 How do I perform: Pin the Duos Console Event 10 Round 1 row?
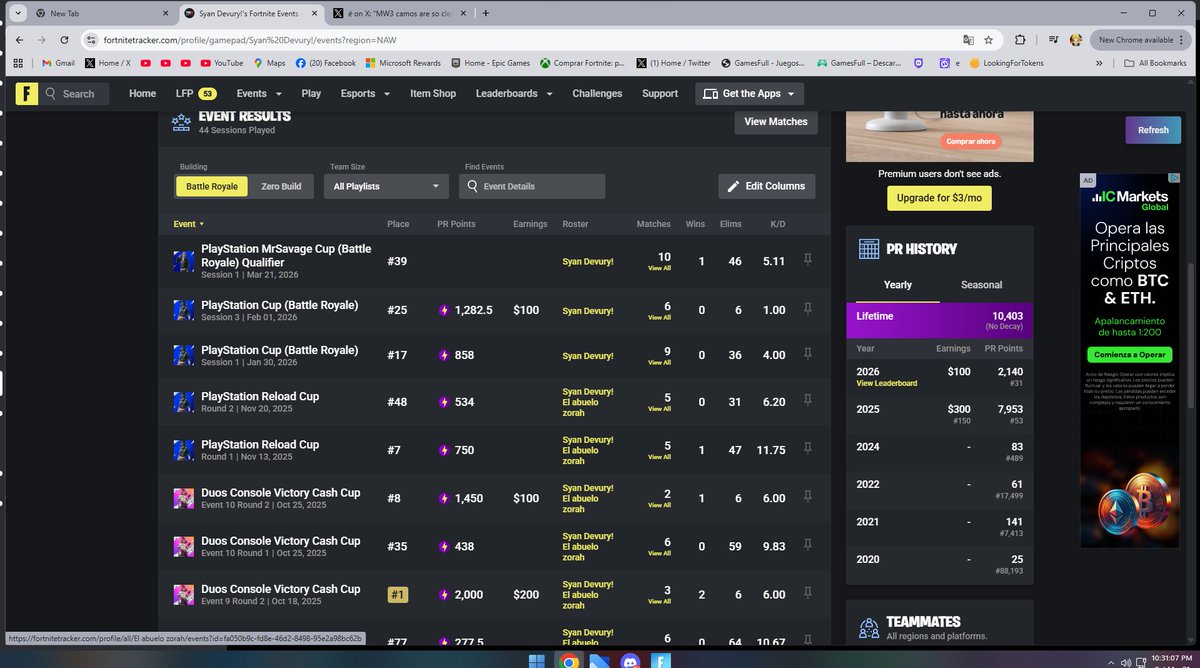pyautogui.click(x=808, y=546)
